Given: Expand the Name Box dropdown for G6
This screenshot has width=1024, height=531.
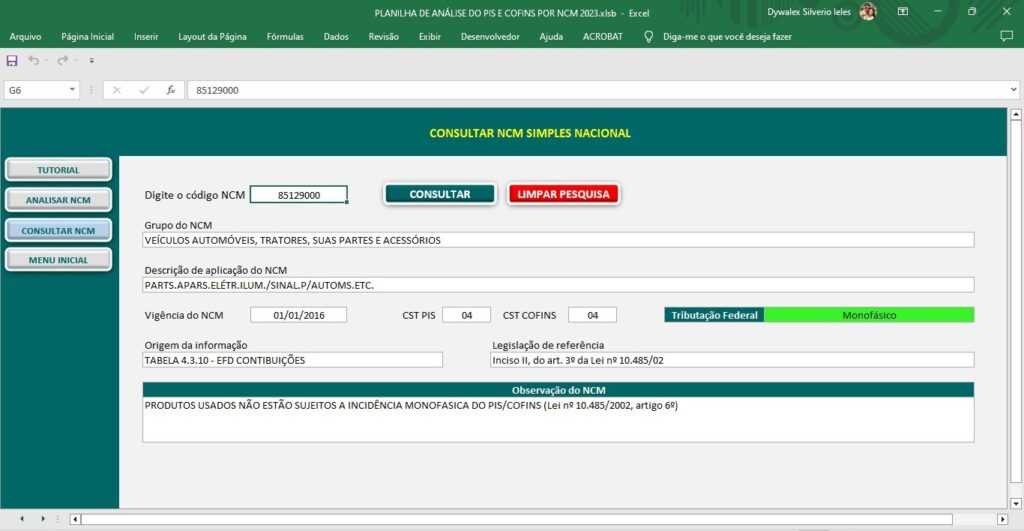Looking at the screenshot, I should [x=73, y=90].
